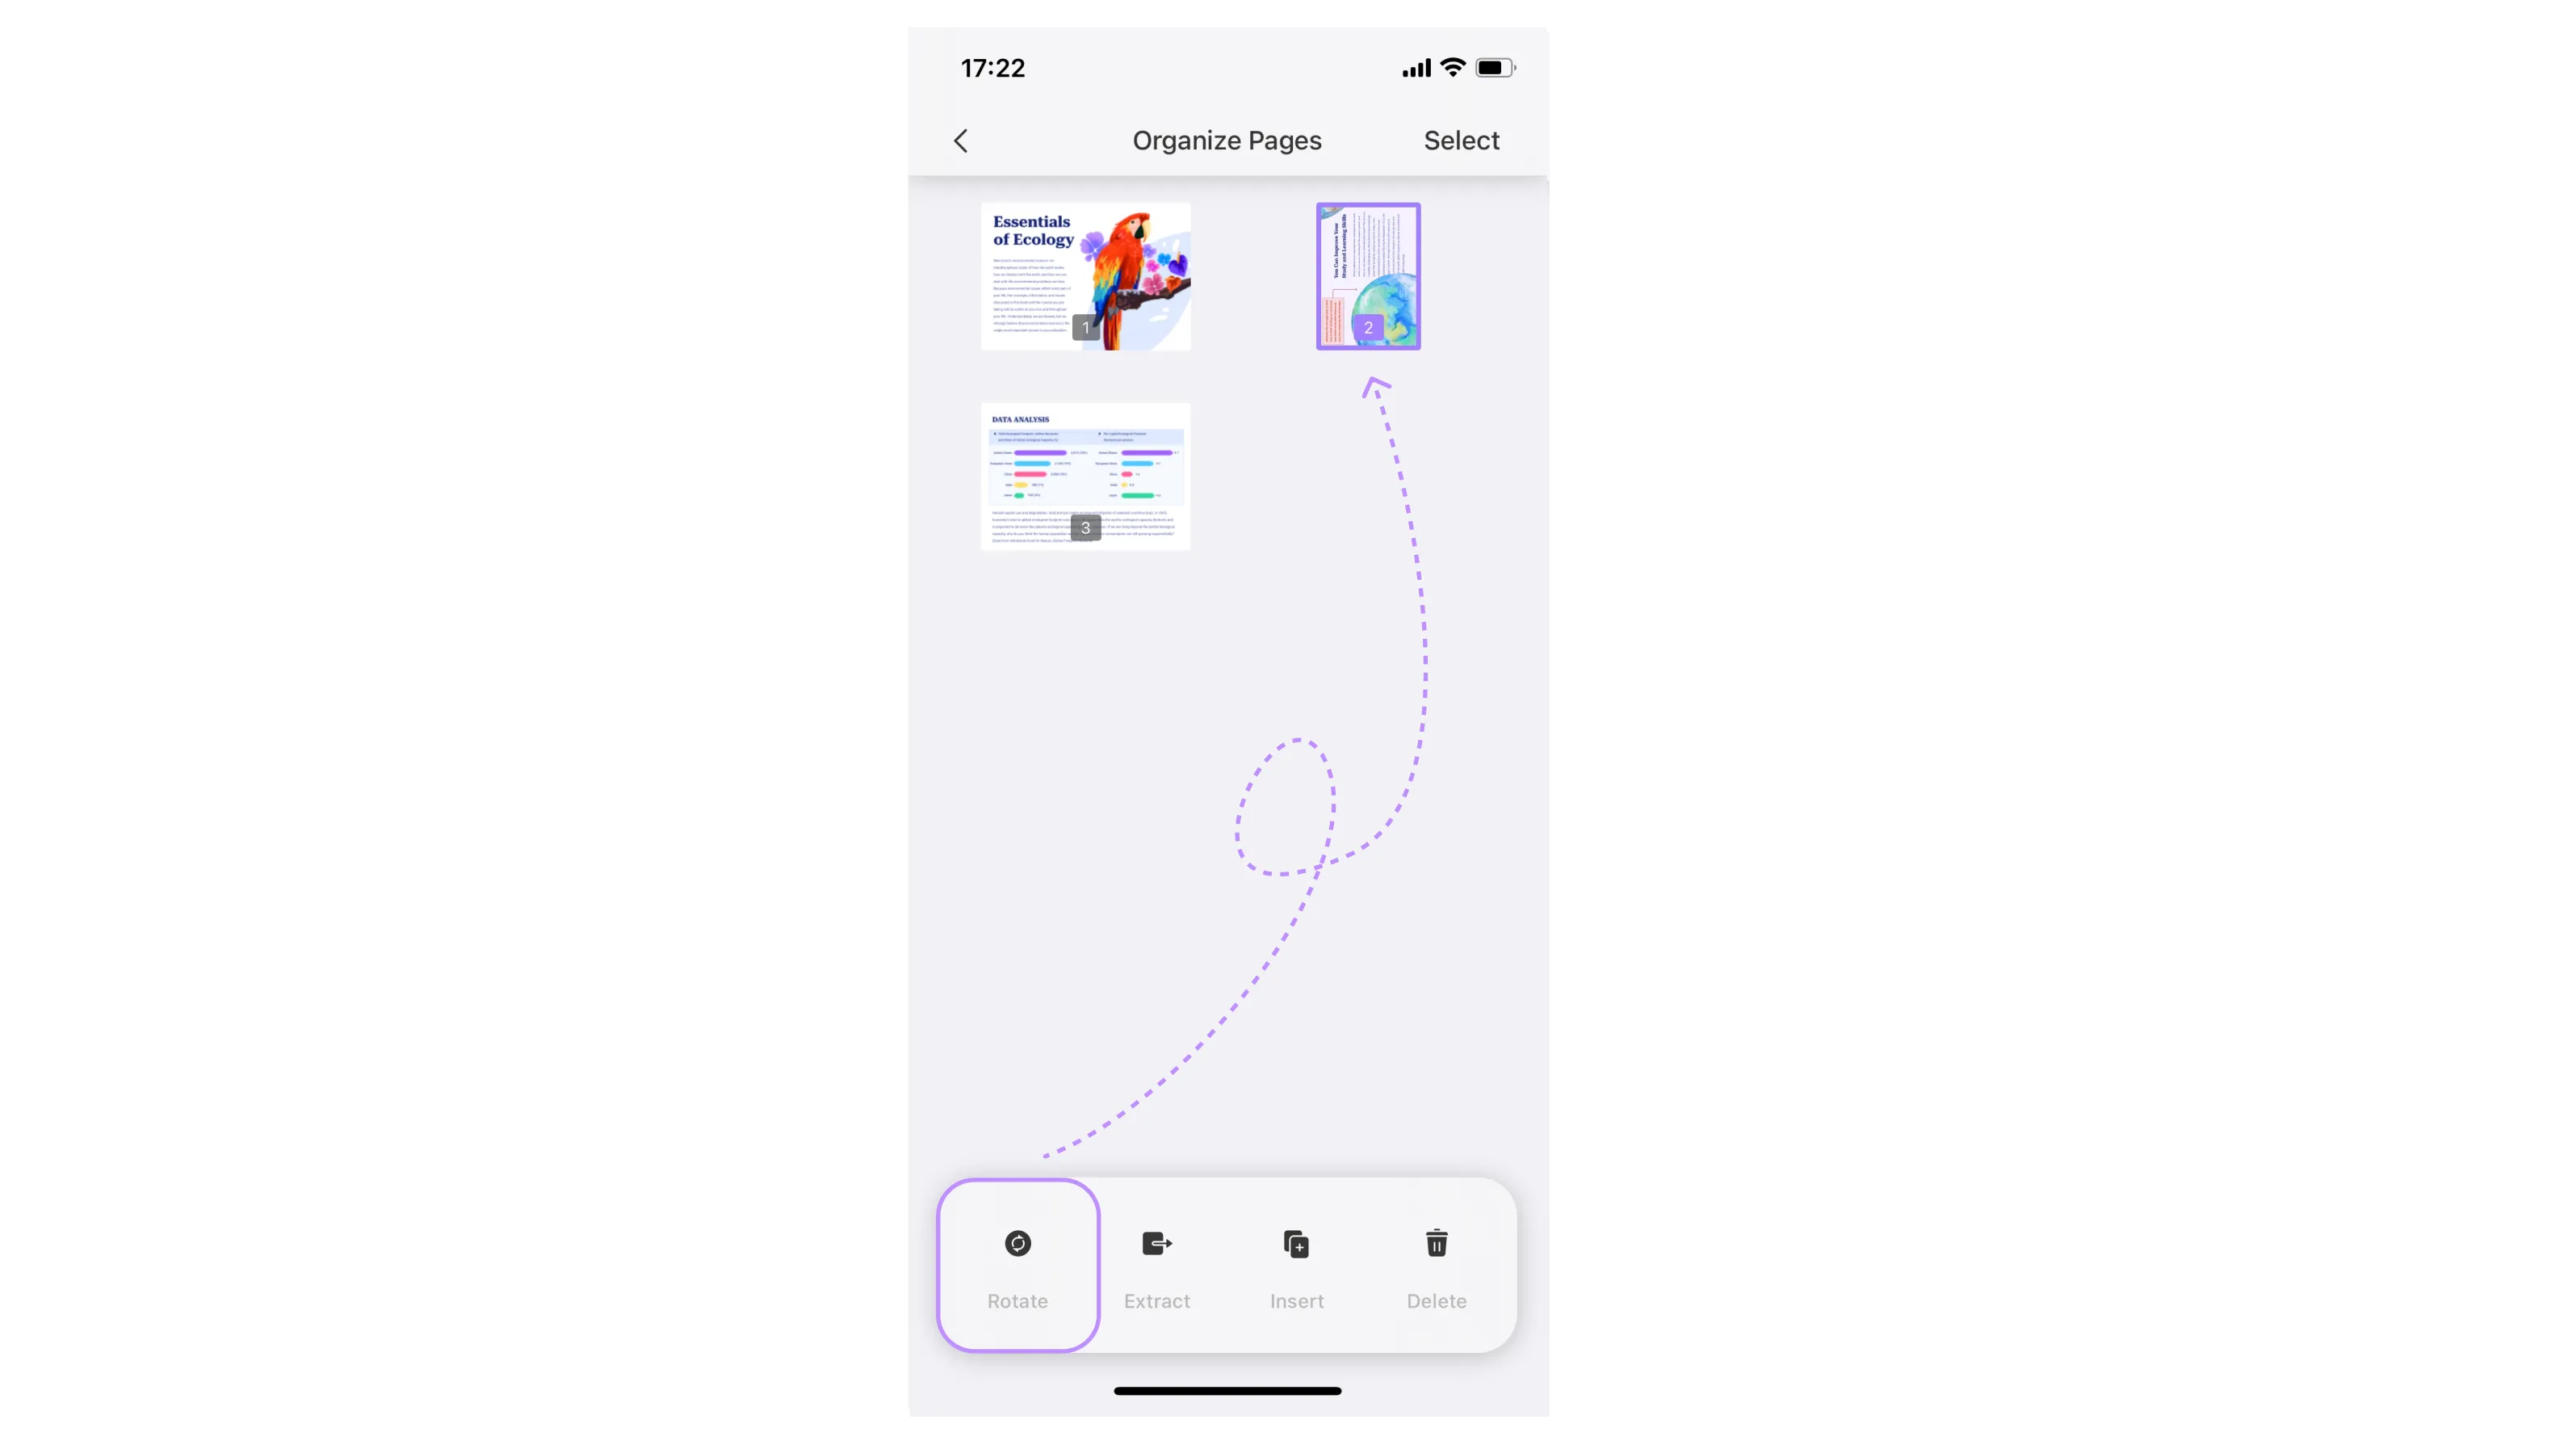Check battery indicator in status bar
The image size is (2576, 1449).
tap(1493, 67)
